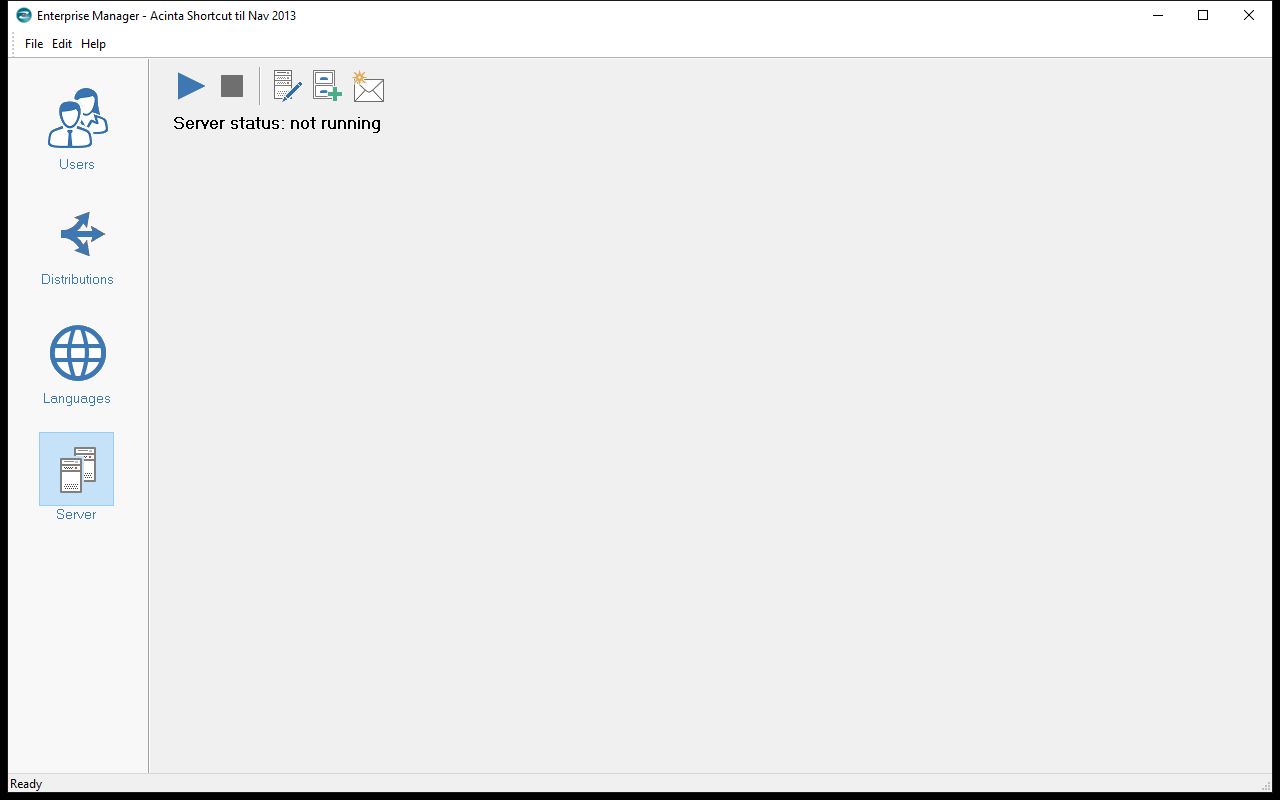Open the Edit menu

tap(62, 44)
